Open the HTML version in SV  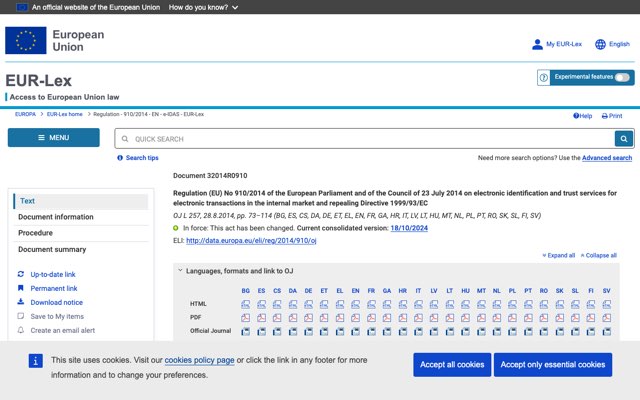[607, 304]
